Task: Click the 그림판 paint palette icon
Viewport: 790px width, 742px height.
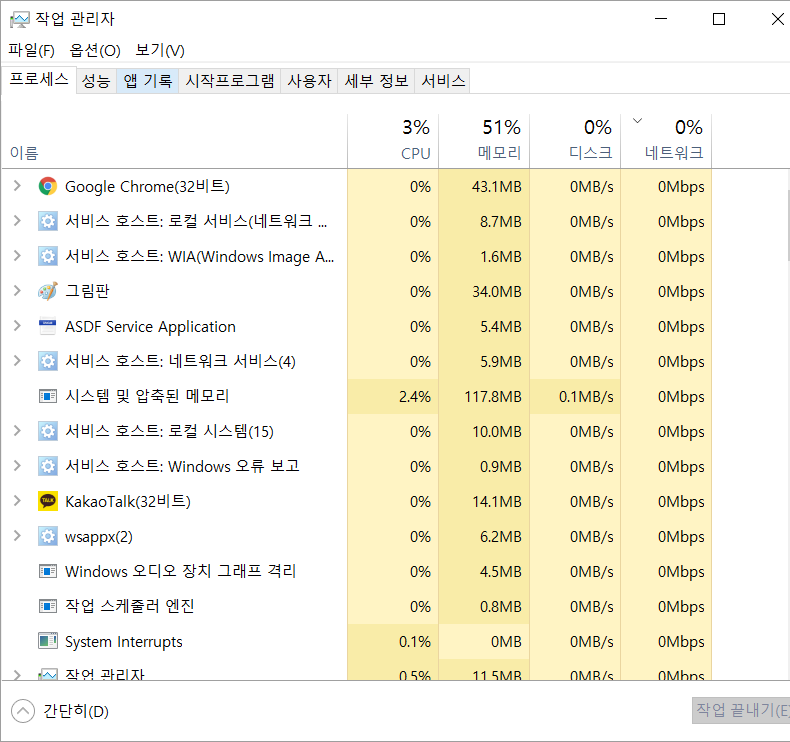Action: (x=48, y=291)
